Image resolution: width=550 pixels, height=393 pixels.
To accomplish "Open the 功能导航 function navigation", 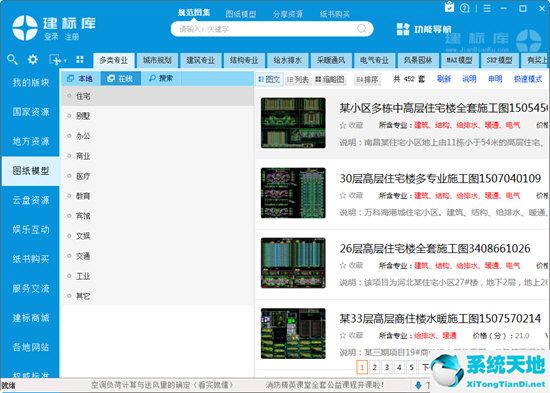I will [424, 29].
